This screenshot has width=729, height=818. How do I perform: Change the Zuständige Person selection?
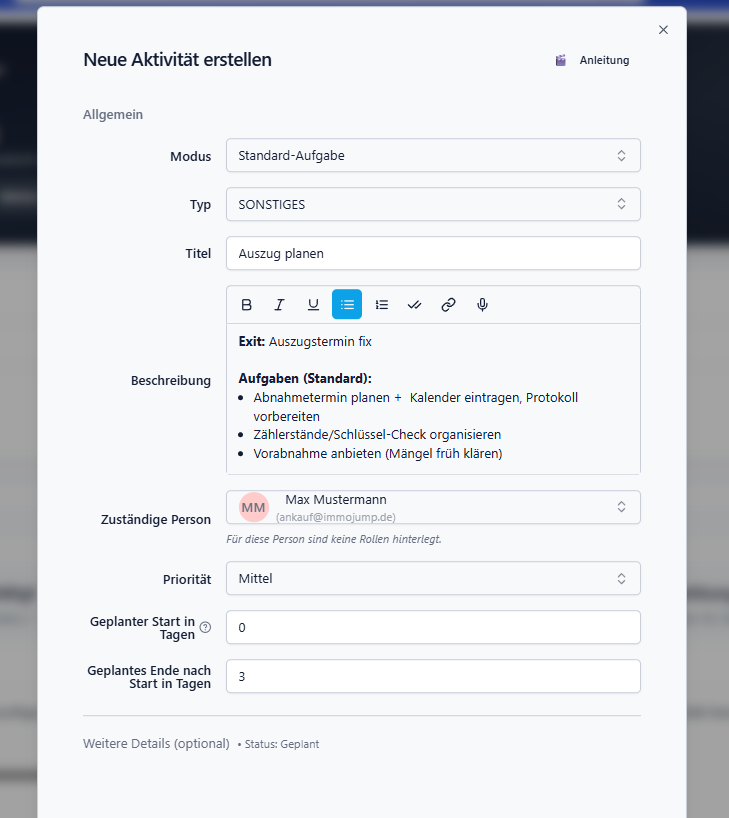(x=433, y=507)
